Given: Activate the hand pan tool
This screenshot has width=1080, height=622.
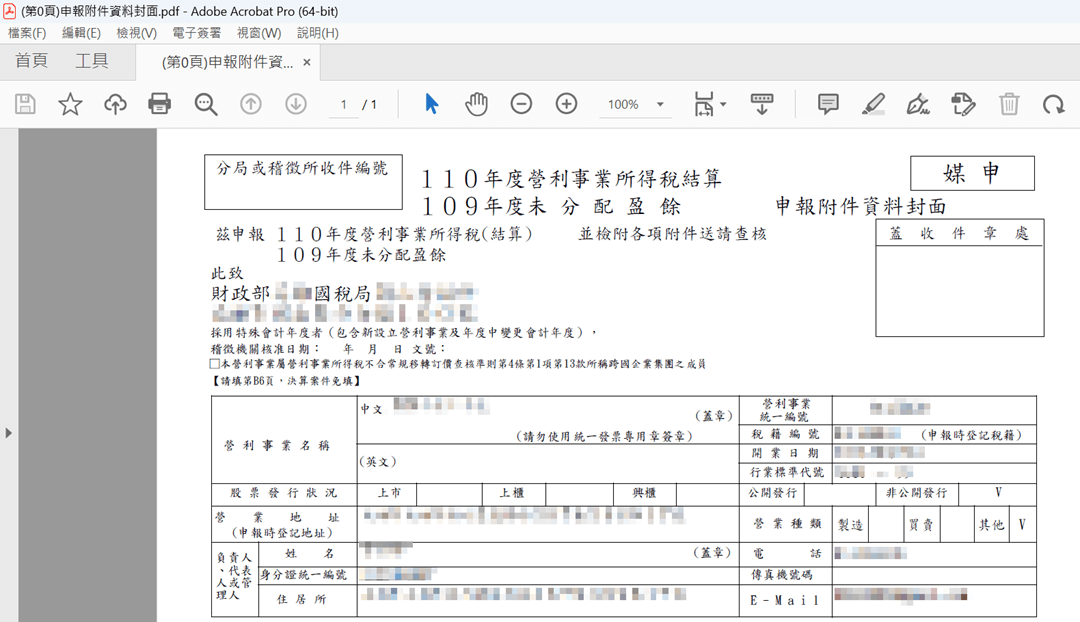Looking at the screenshot, I should point(476,104).
